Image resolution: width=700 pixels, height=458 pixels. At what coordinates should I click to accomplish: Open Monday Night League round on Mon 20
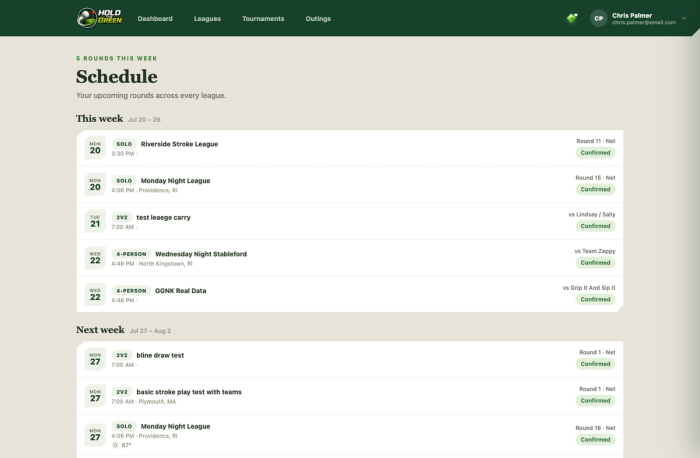(350, 185)
